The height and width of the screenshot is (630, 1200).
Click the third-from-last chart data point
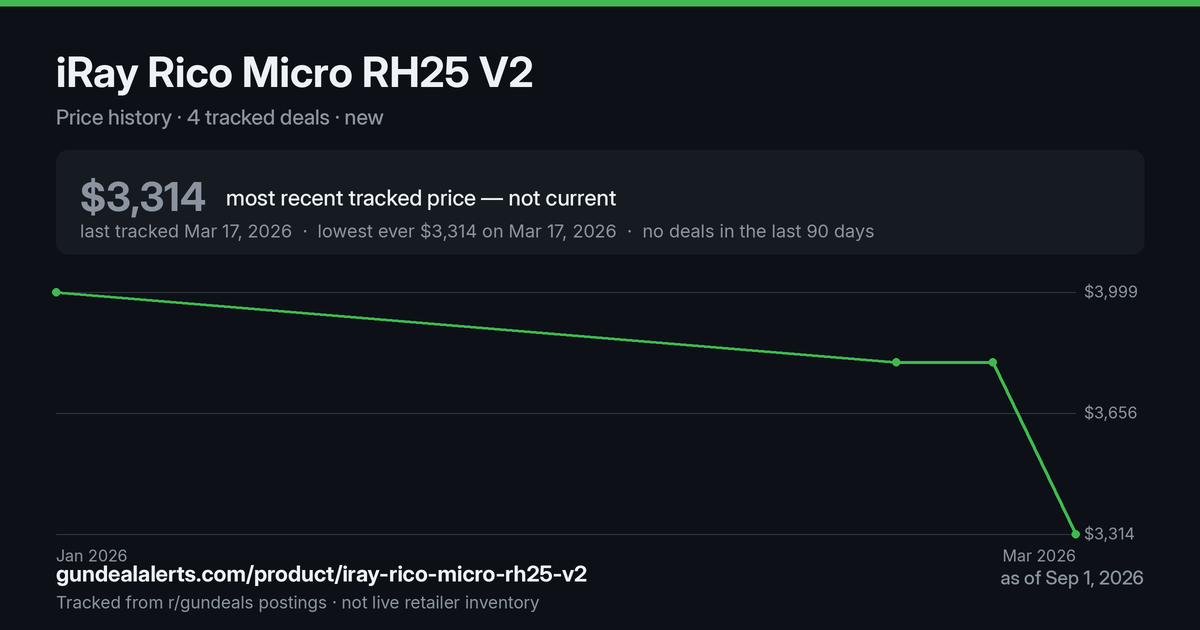coord(896,362)
